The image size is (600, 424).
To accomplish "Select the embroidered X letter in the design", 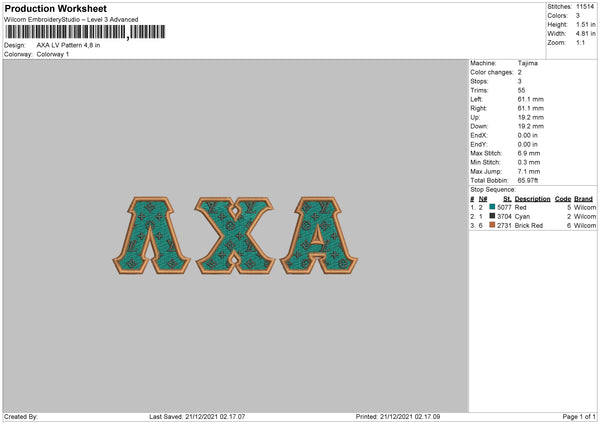I will pyautogui.click(x=235, y=235).
